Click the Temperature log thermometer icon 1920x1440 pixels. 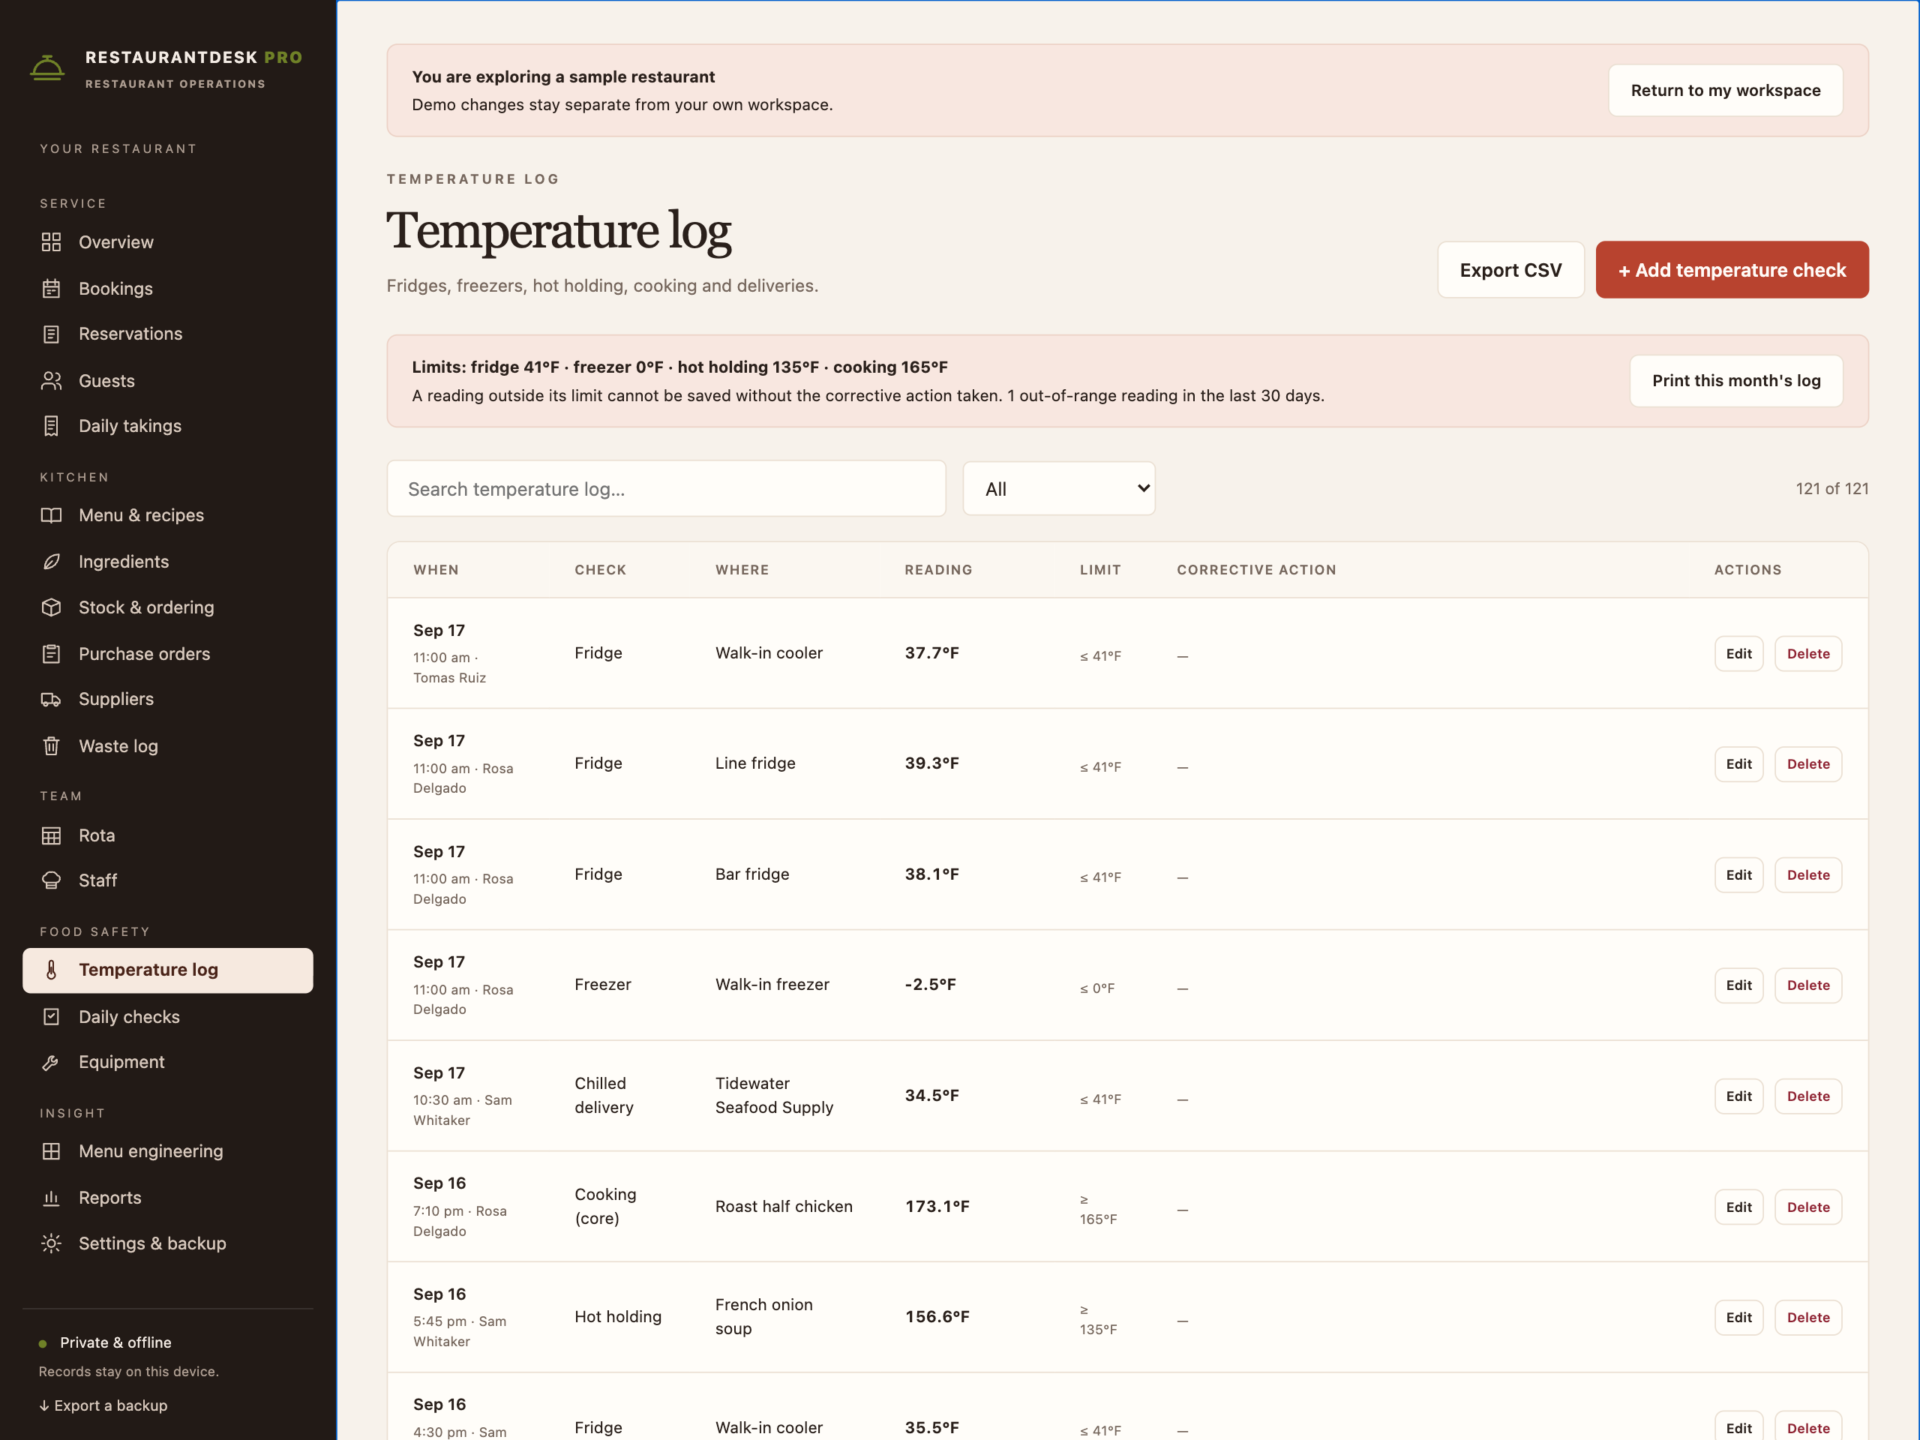[51, 970]
